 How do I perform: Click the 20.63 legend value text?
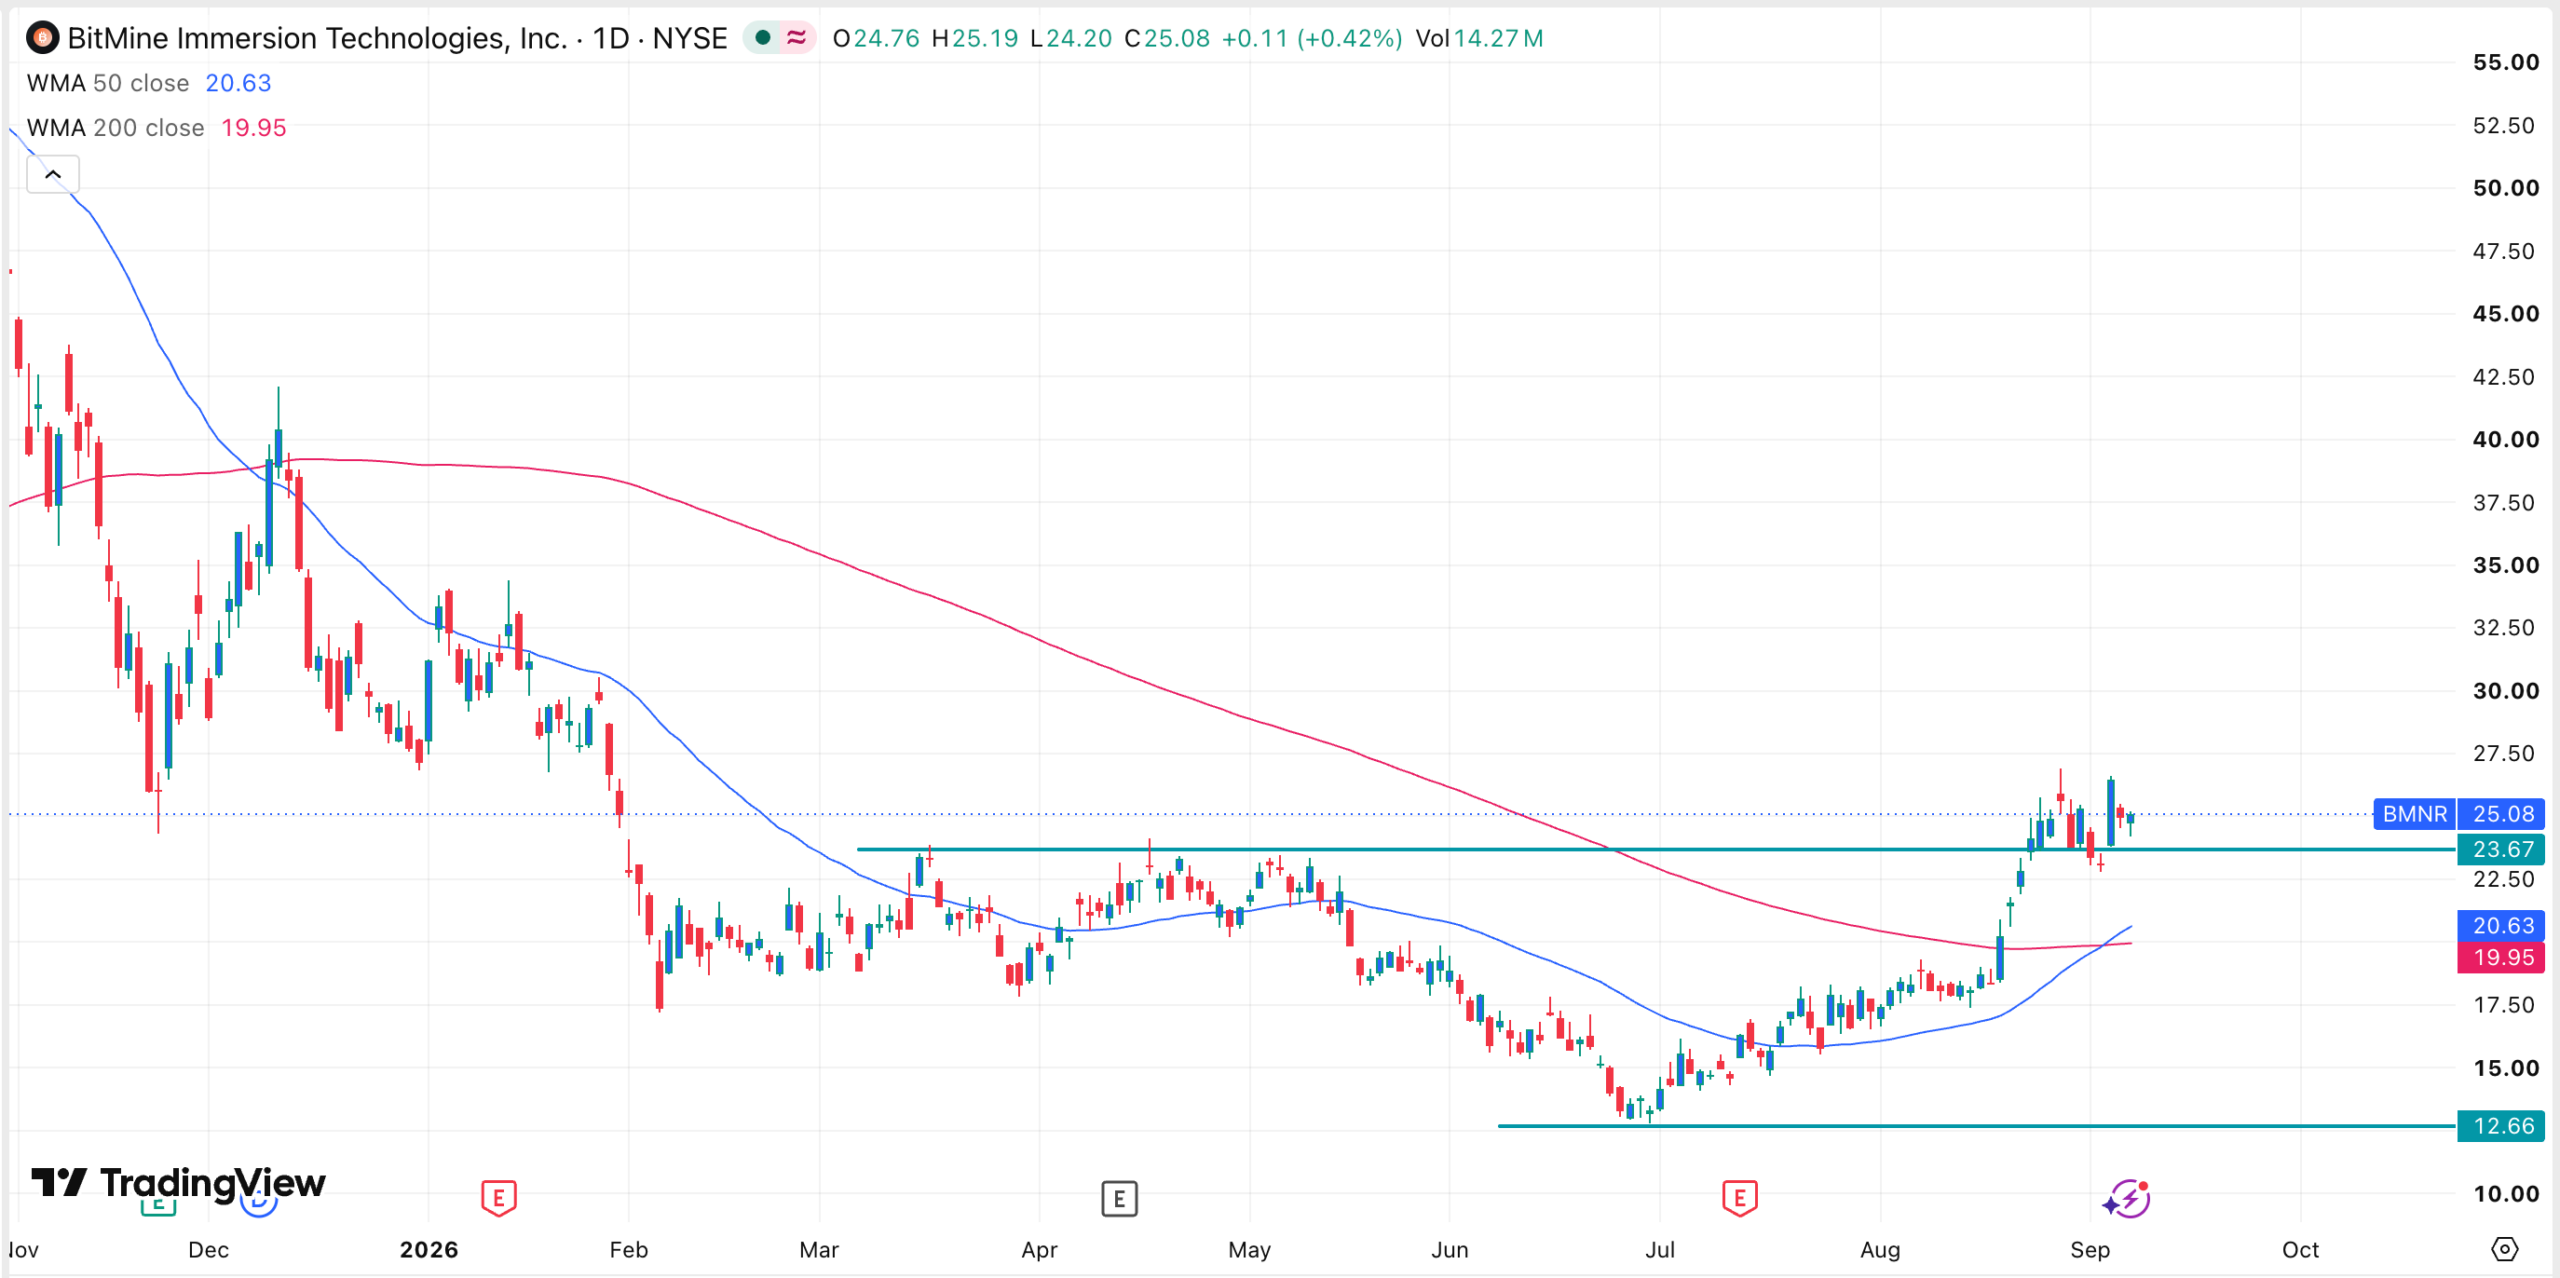click(x=238, y=83)
